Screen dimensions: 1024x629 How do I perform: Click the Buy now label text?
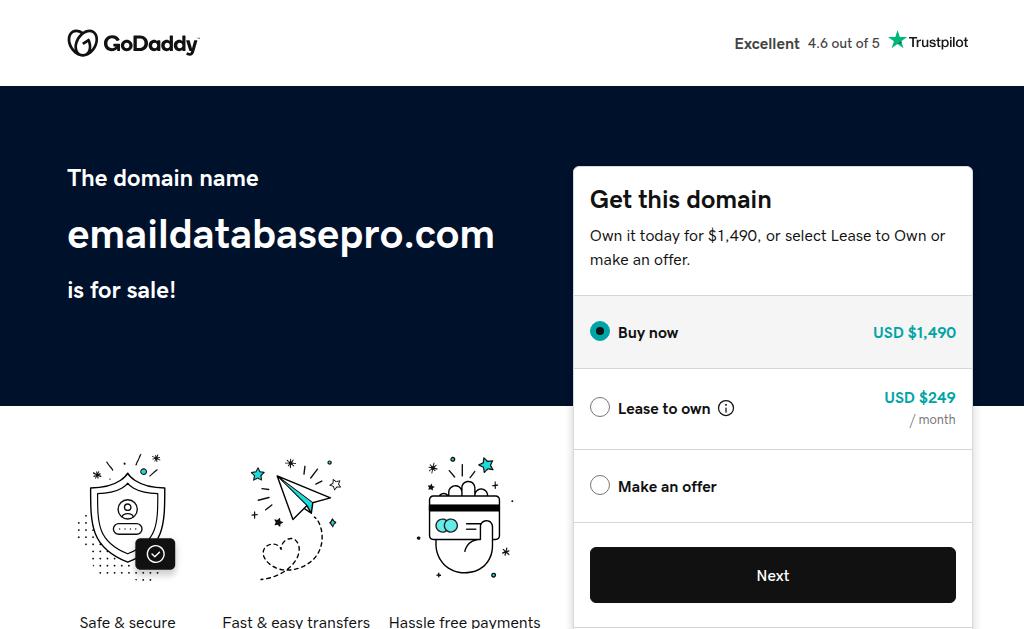(648, 333)
